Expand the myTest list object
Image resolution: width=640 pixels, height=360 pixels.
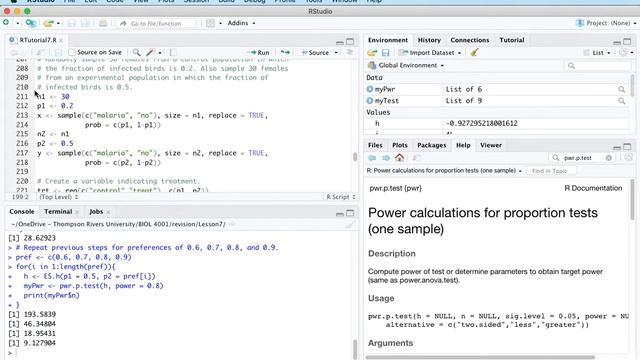click(x=370, y=100)
